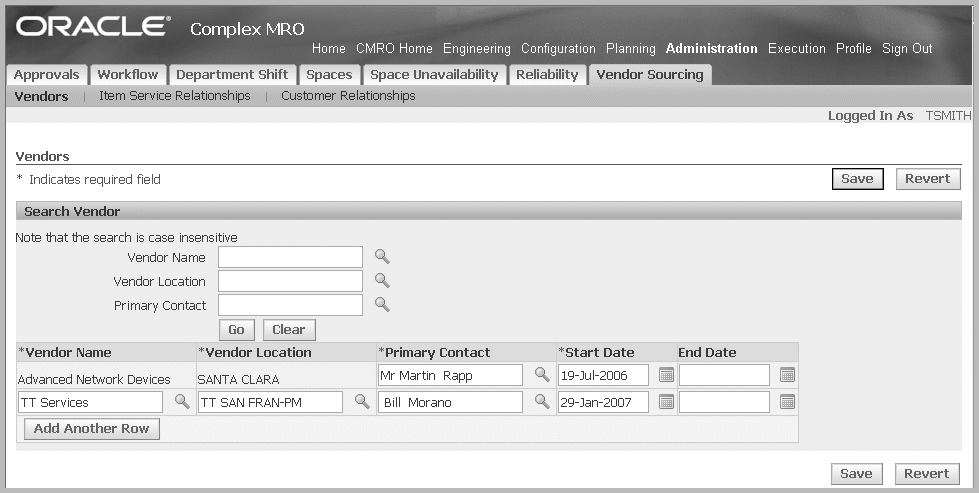Focus the Vendor Location search field
The image size is (979, 493).
pyautogui.click(x=290, y=281)
